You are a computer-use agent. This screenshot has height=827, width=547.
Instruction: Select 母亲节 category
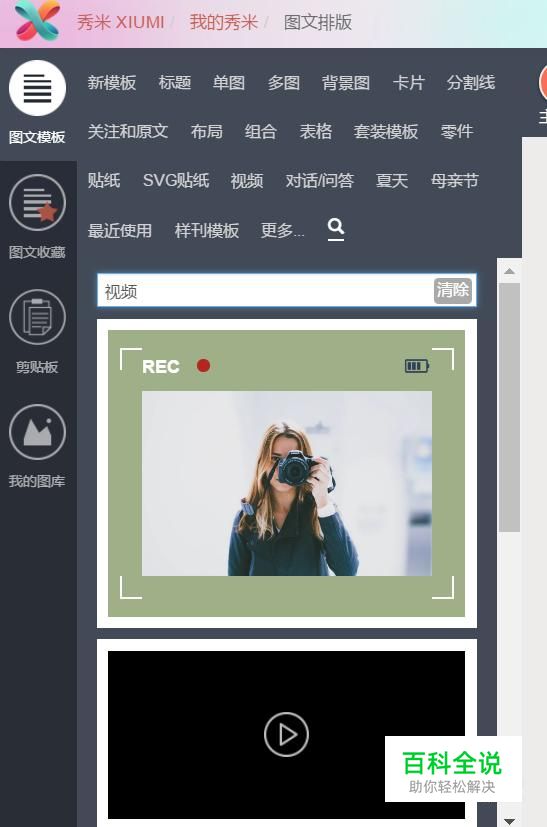coord(455,180)
